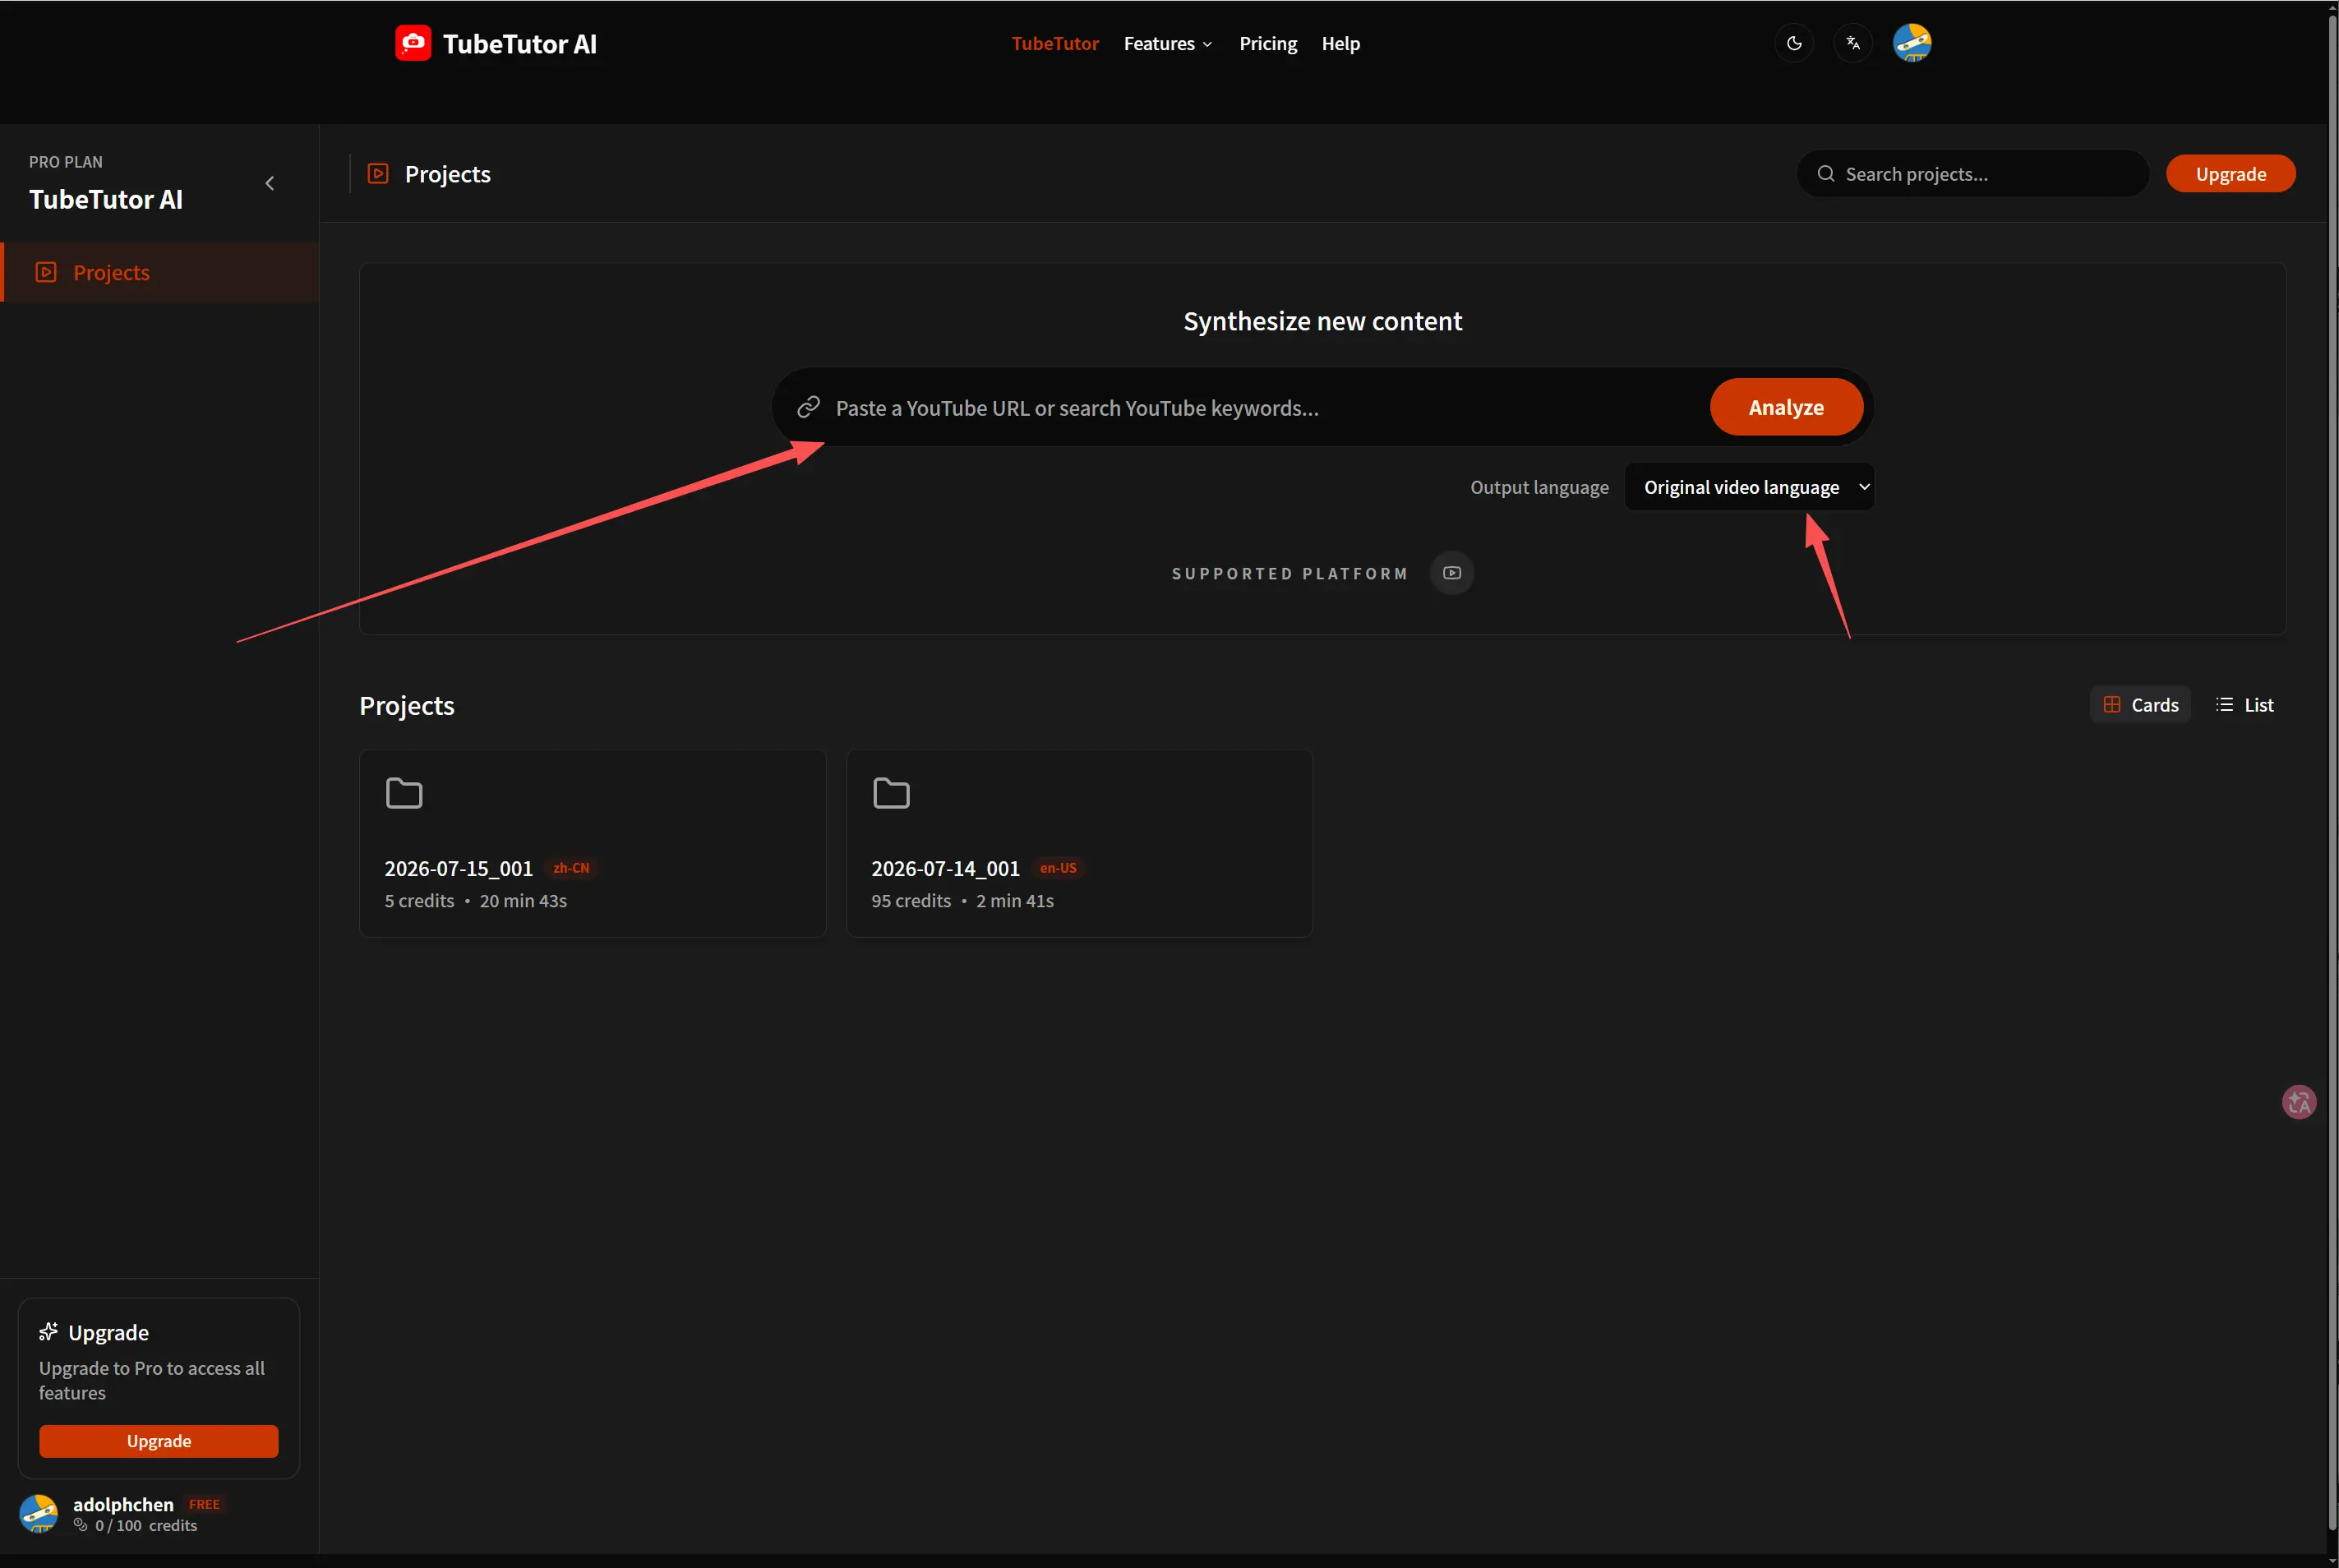Click the credits coin icon
Screen dimensions: 2339x1568
[81, 1525]
